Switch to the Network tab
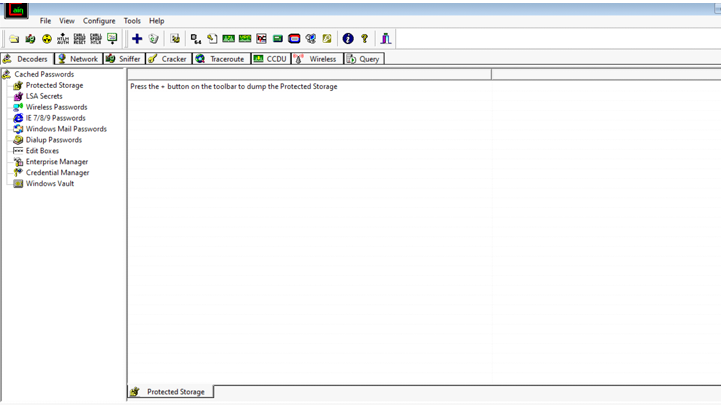Screen dimensions: 722x407 pyautogui.click(x=78, y=59)
